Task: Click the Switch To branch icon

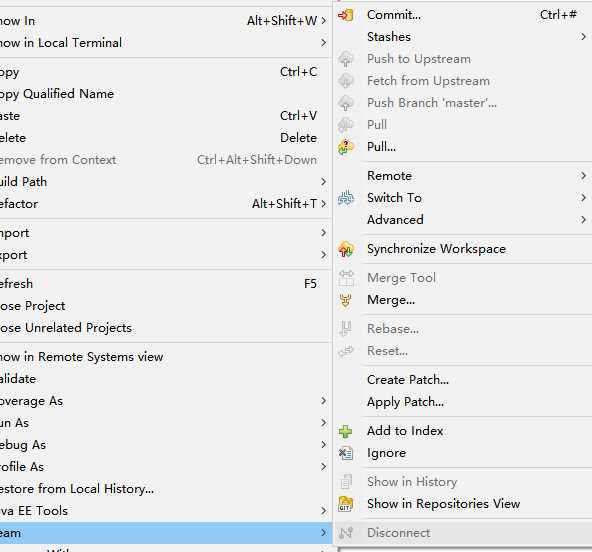Action: pos(345,197)
